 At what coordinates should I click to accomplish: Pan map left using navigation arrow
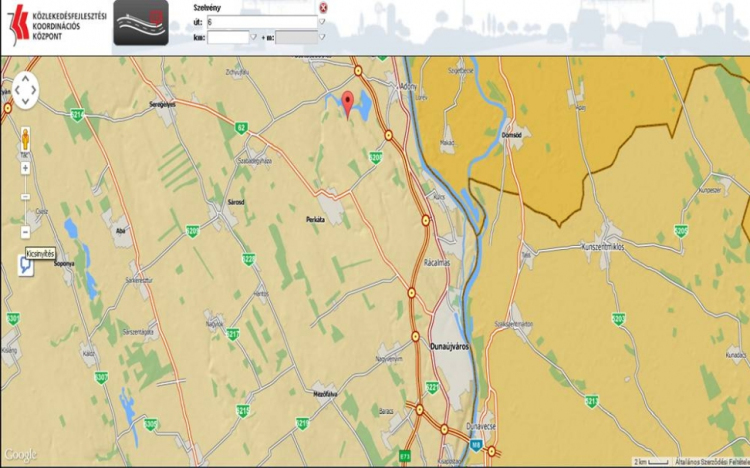(14, 90)
